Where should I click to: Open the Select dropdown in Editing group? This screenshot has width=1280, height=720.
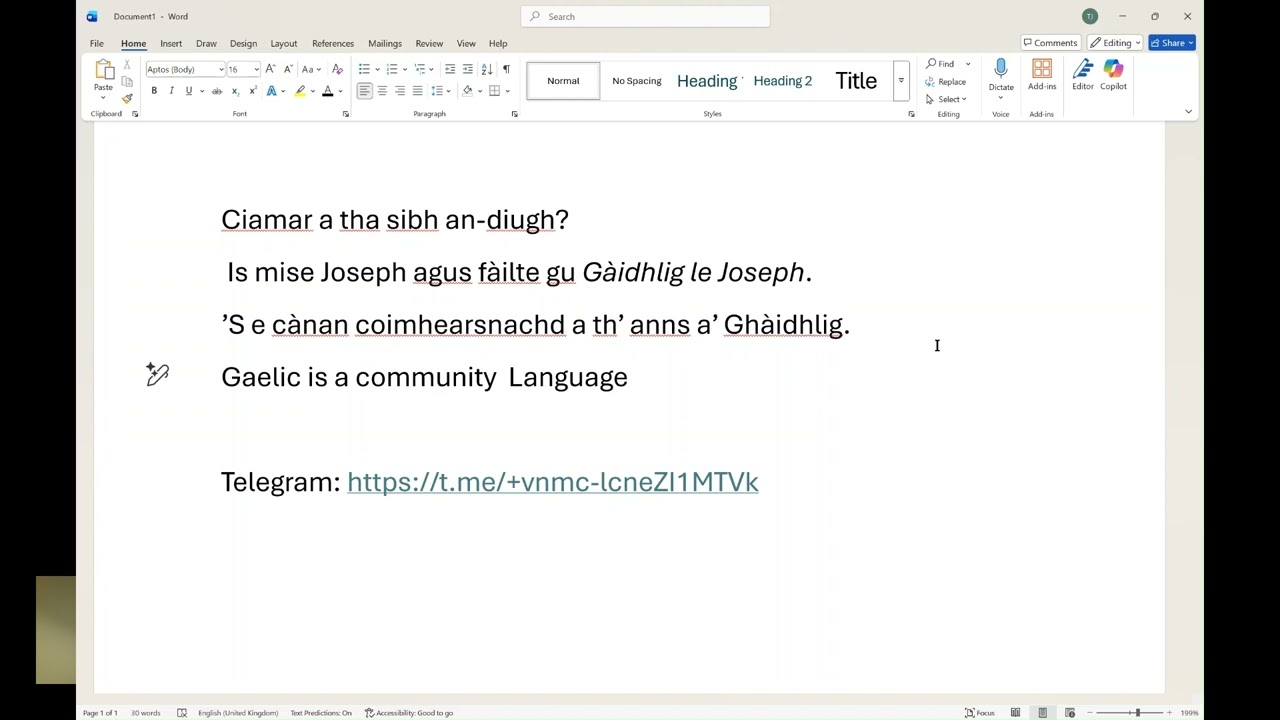point(946,99)
